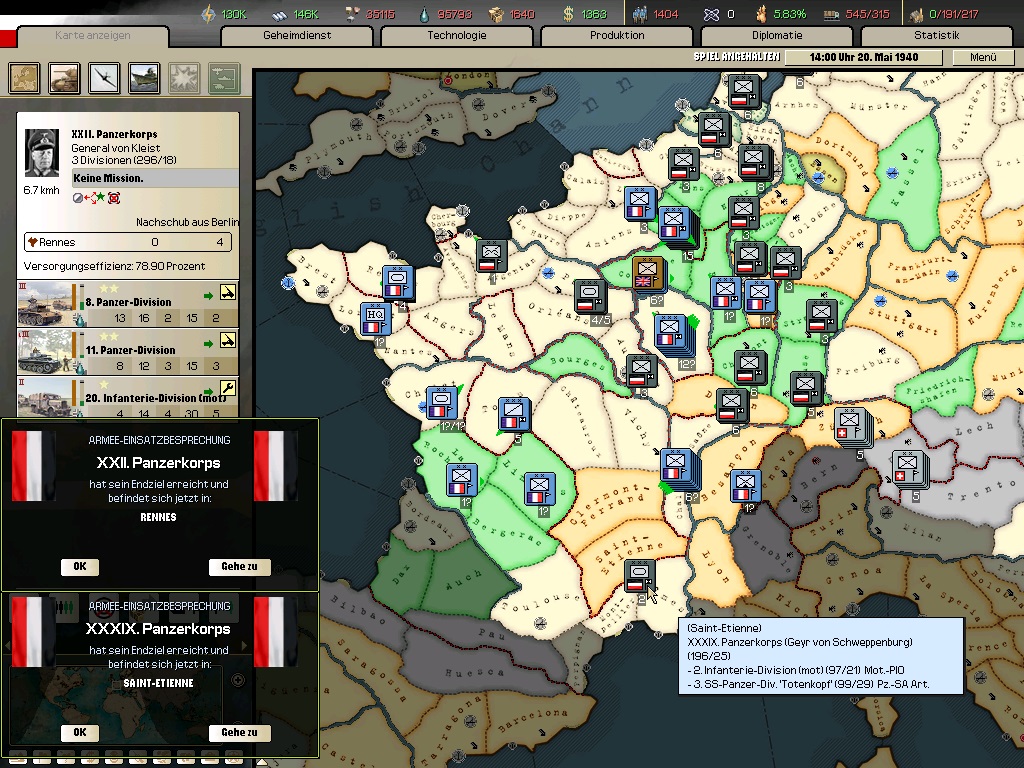Screen dimensions: 1024x768
Task: Confirm OK on XXII. Panzerkorps message
Action: [x=80, y=566]
